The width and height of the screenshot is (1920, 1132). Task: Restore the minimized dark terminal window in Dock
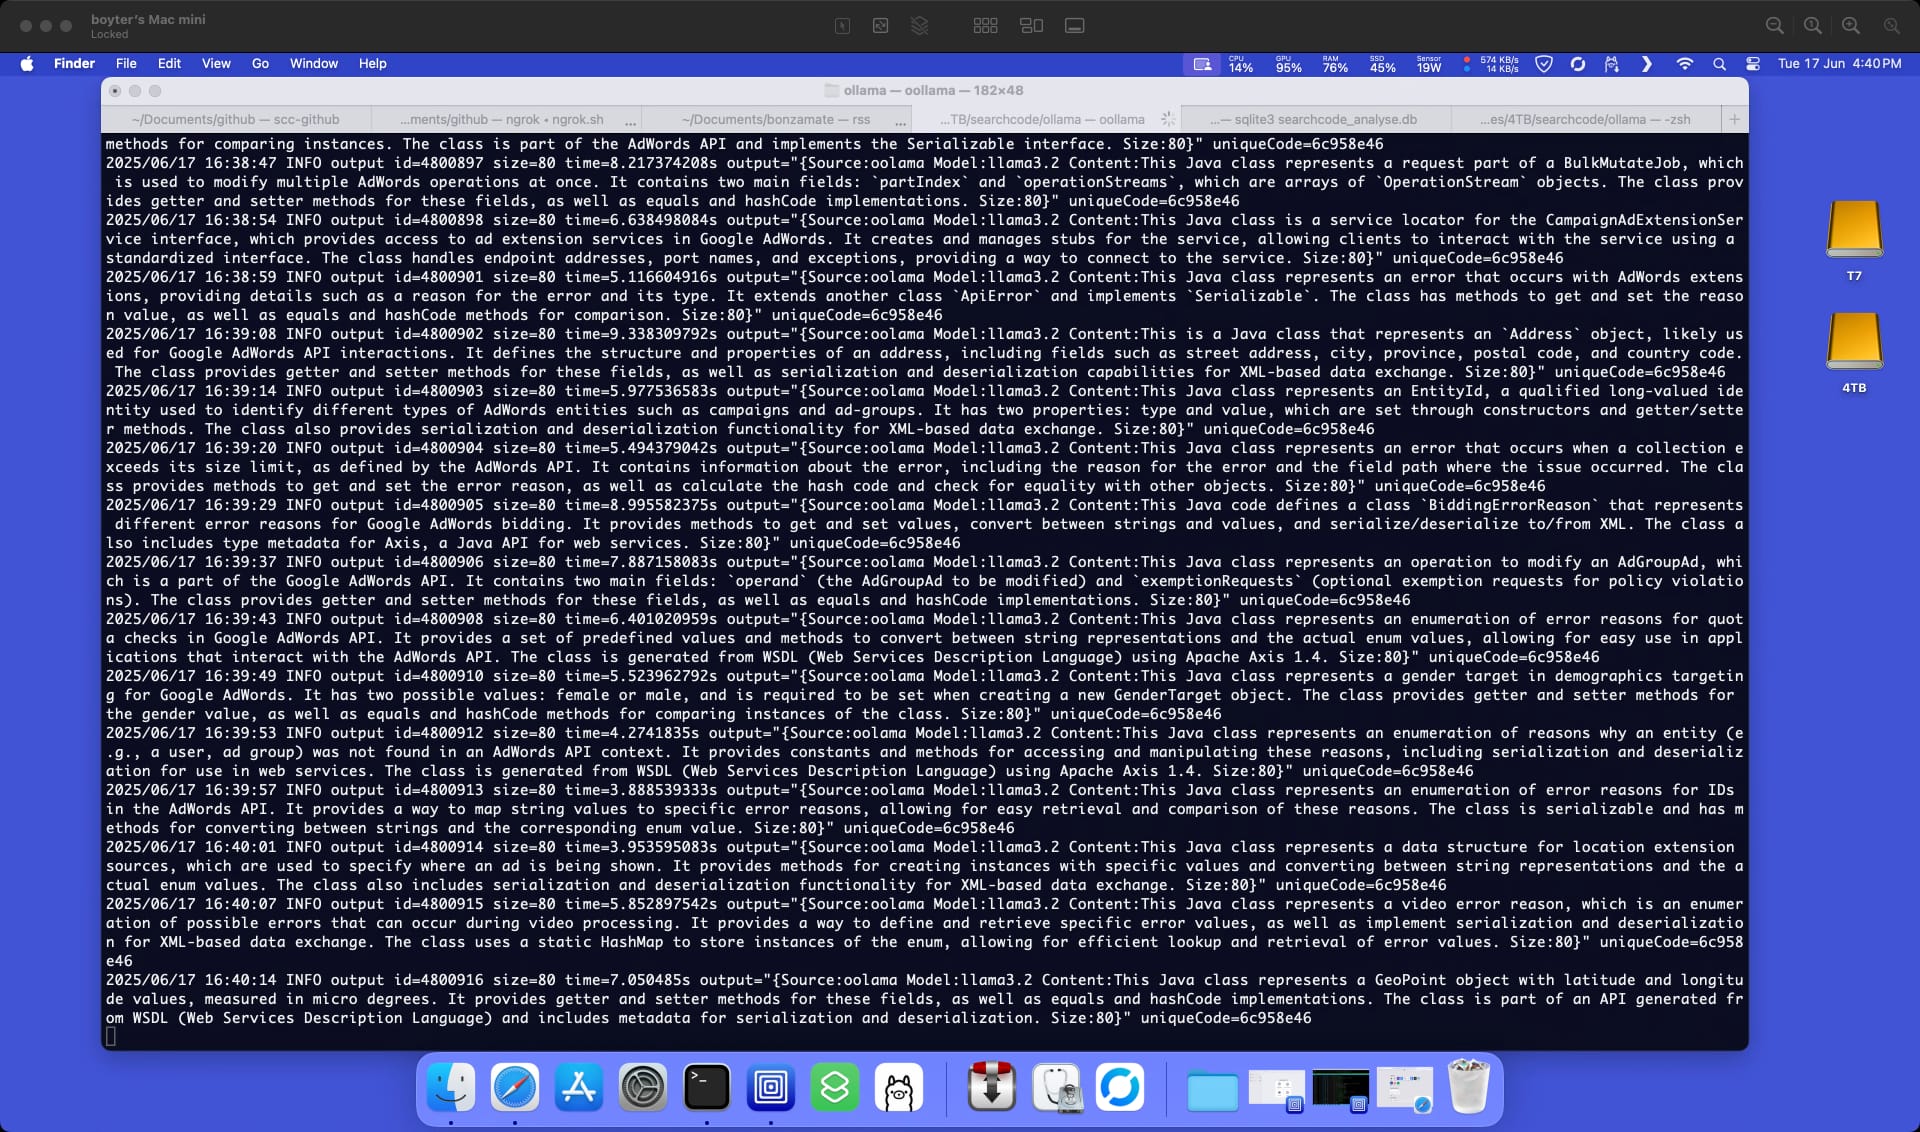(x=1340, y=1089)
